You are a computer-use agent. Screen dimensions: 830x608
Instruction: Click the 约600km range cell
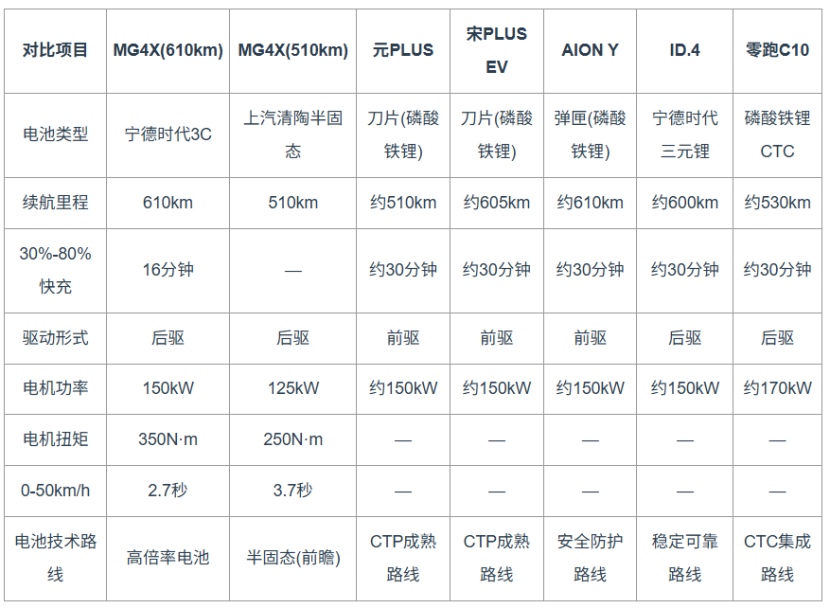(x=684, y=203)
